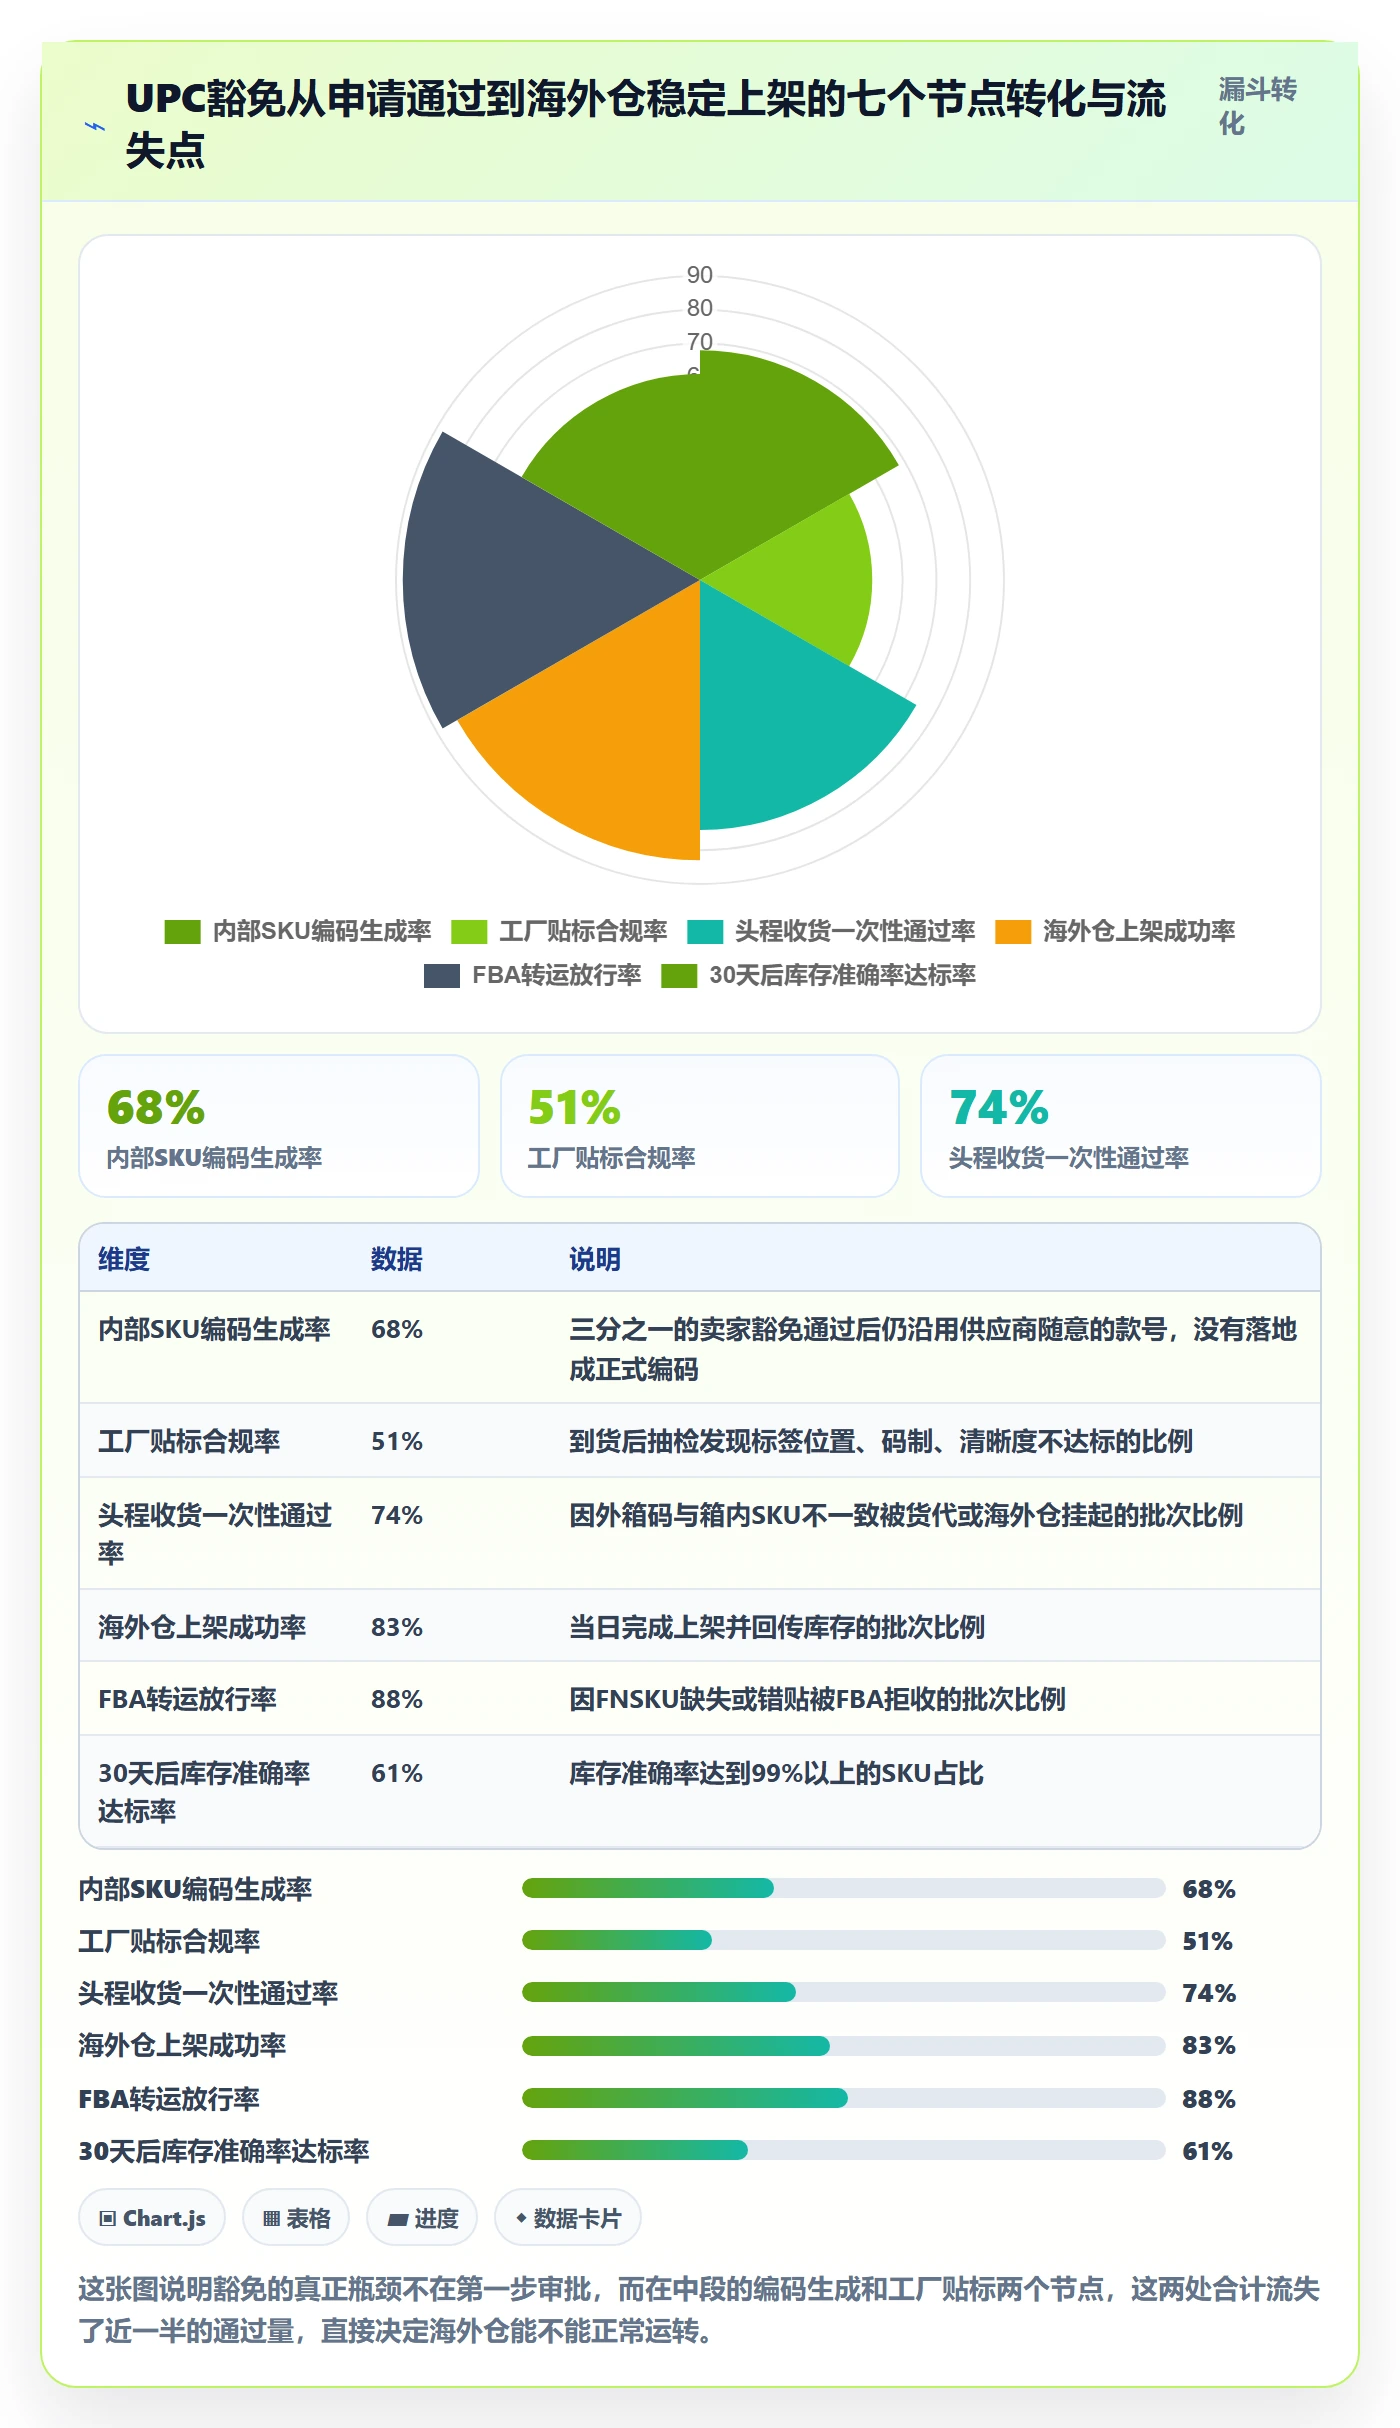Toggle legend item 工厂贴标合规率
The height and width of the screenshot is (2428, 1400).
click(559, 931)
